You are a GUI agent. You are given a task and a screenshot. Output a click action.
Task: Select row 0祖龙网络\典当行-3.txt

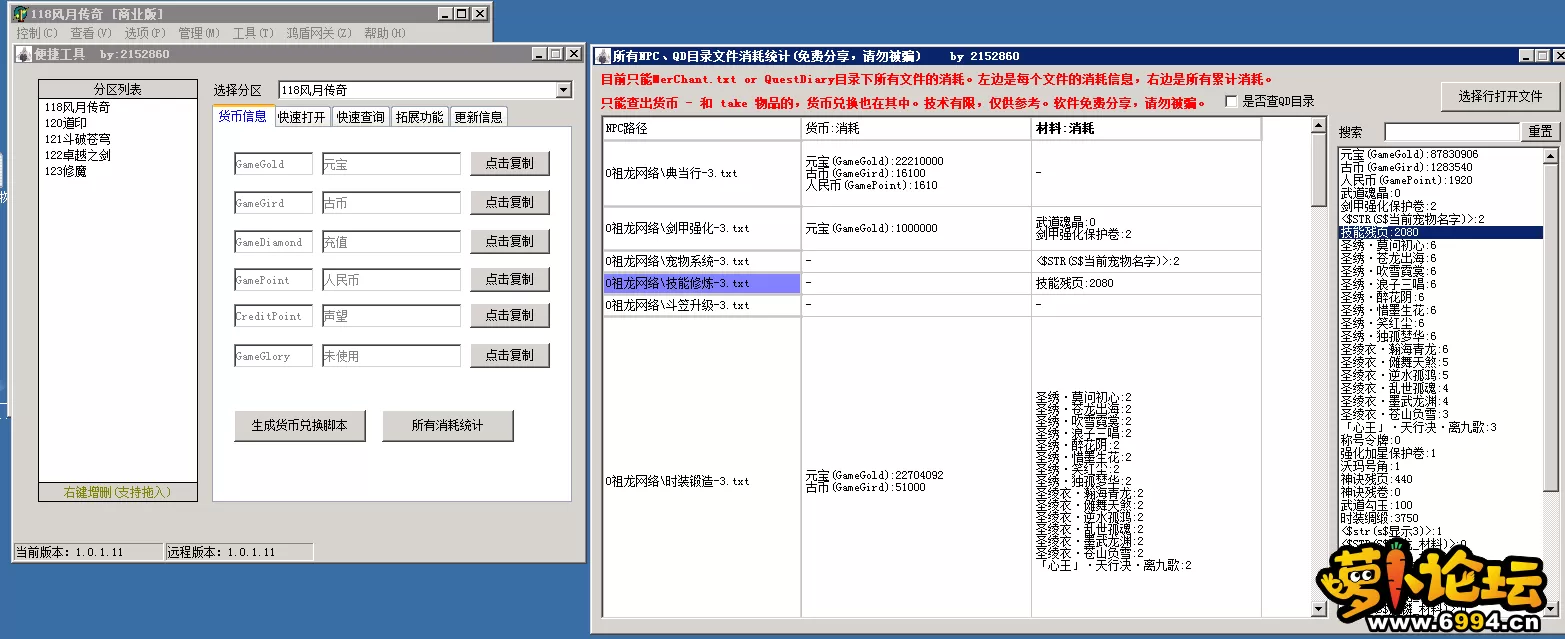(702, 173)
